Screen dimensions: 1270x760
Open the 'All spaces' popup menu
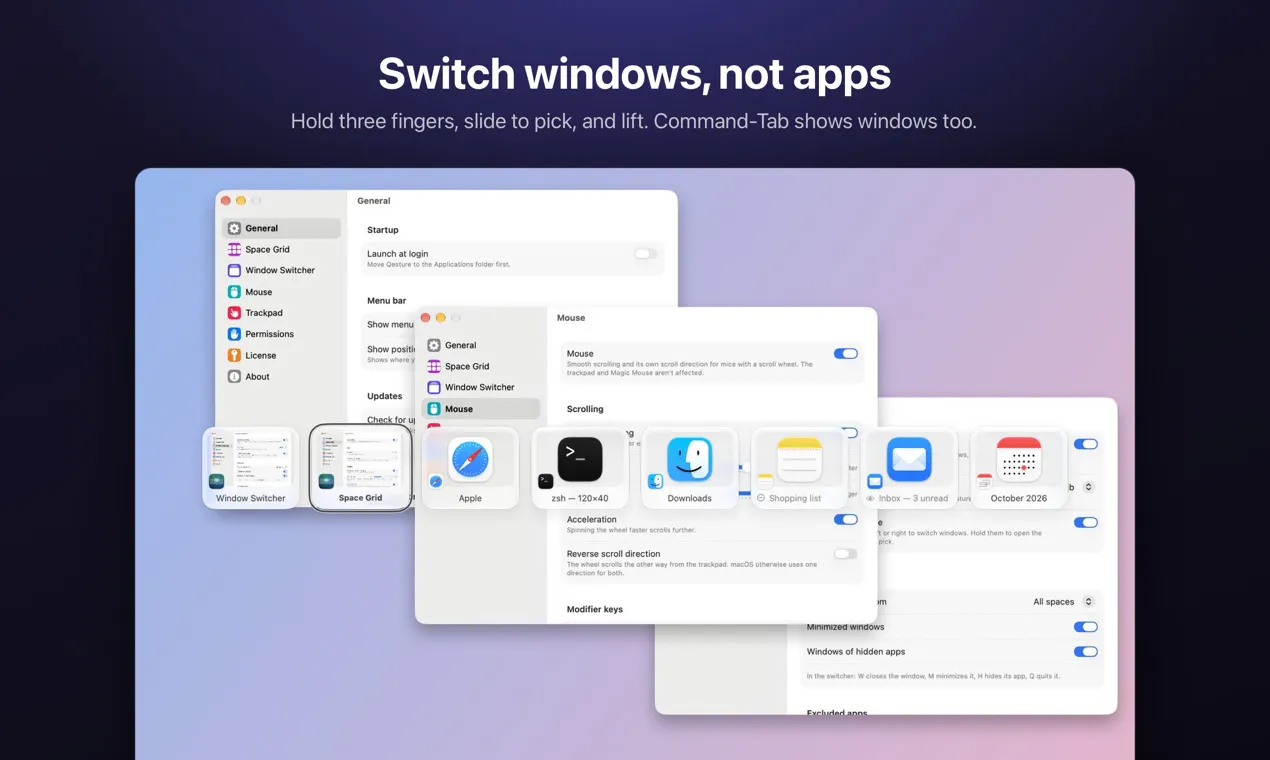(x=1064, y=602)
